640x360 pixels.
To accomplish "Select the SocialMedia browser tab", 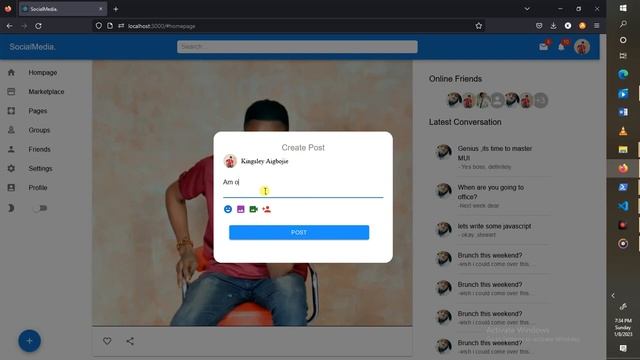I will [x=63, y=9].
